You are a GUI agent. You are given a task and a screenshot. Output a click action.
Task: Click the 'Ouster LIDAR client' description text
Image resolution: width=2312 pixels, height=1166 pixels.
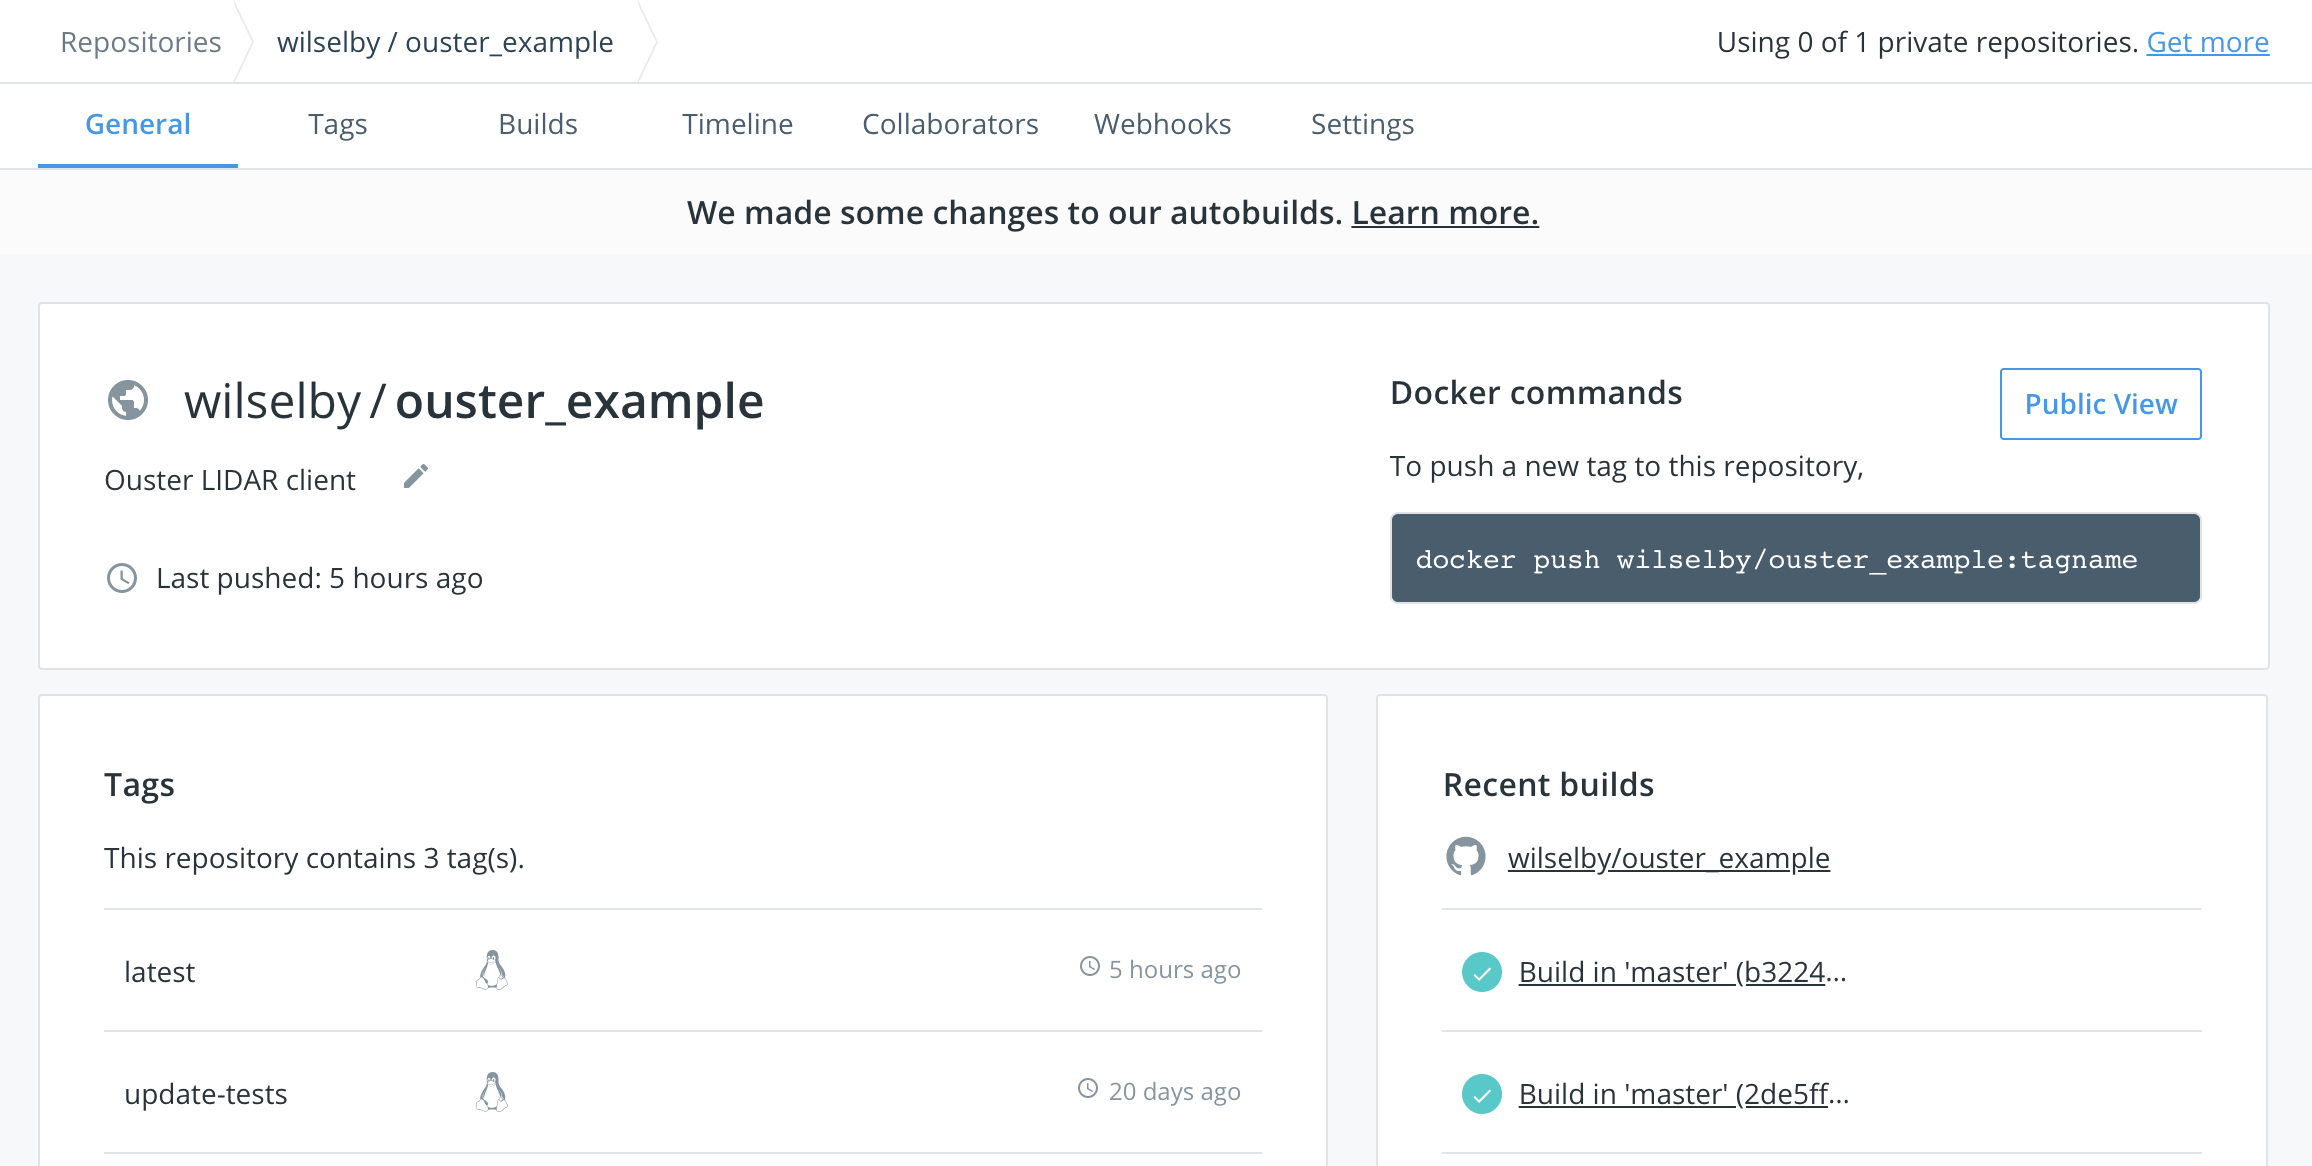point(230,480)
